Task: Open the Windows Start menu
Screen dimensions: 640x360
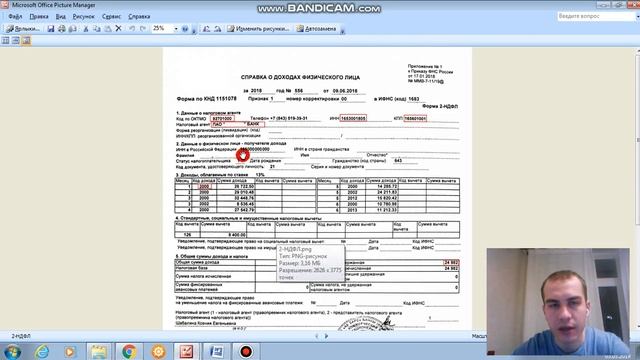Action: point(12,351)
